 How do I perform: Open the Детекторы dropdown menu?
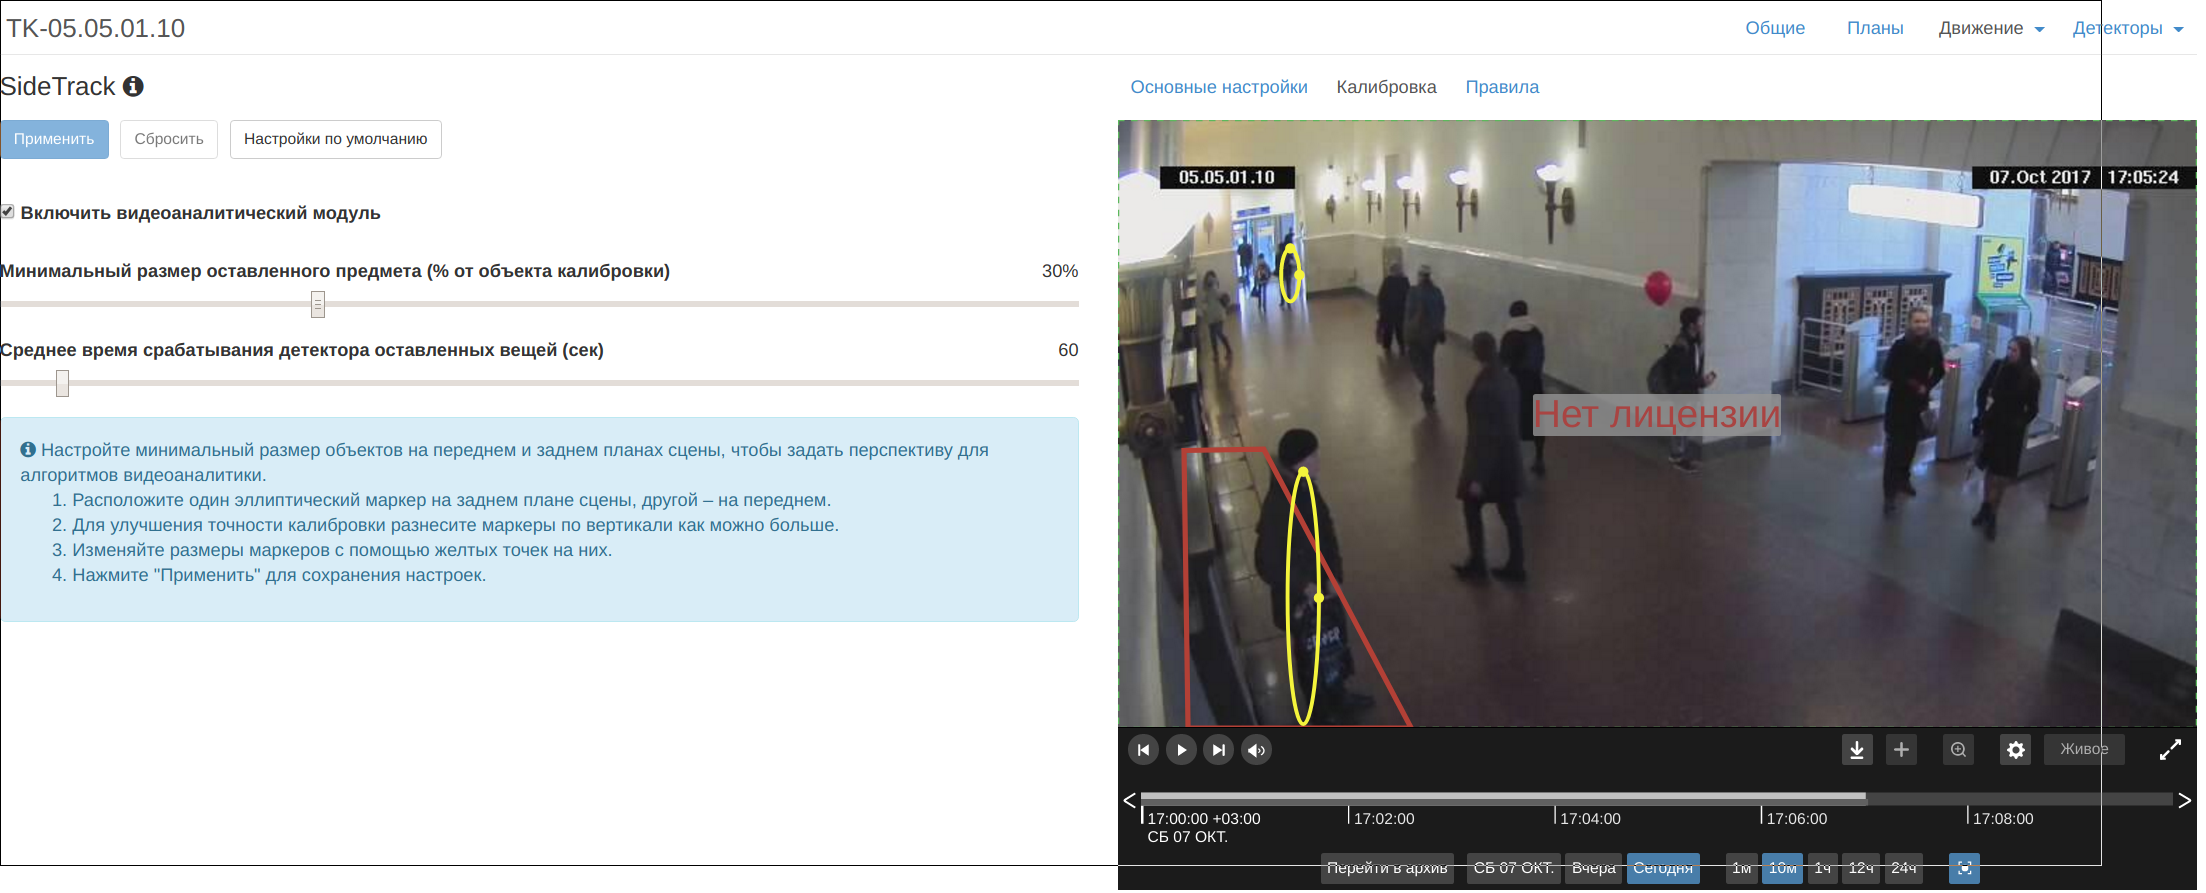point(2127,28)
